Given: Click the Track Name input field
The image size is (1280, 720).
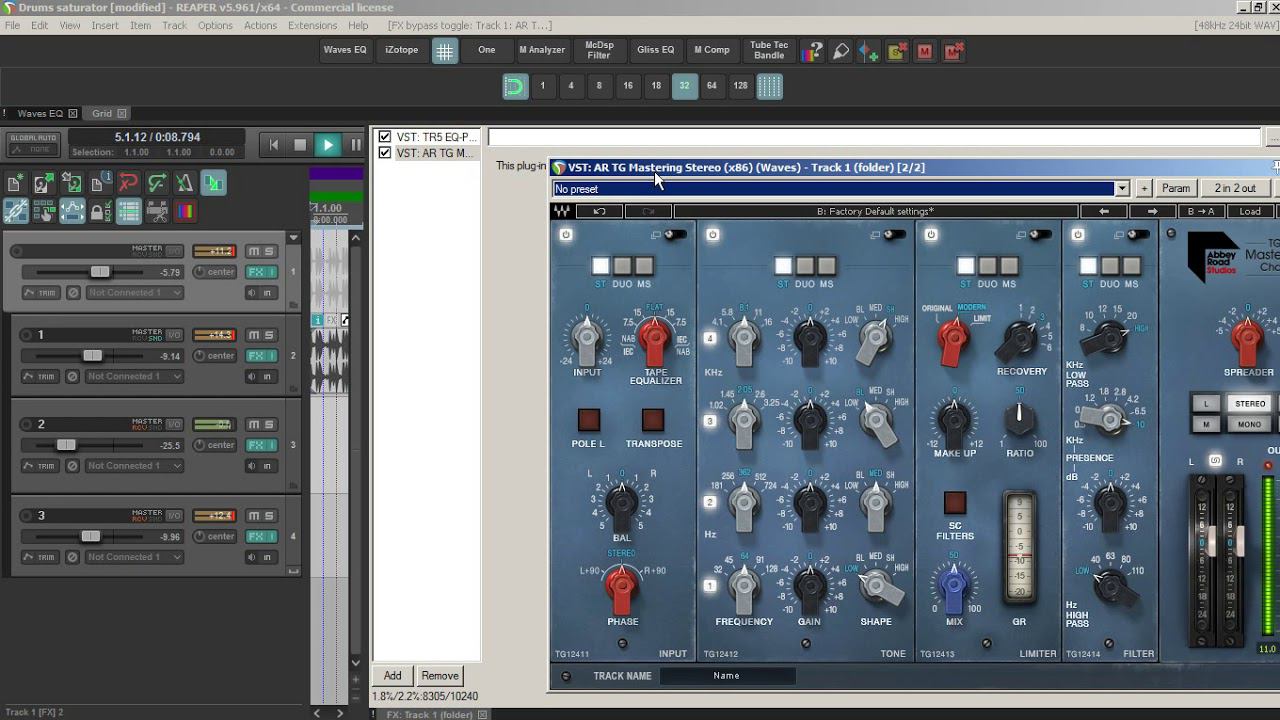Looking at the screenshot, I should pyautogui.click(x=727, y=676).
